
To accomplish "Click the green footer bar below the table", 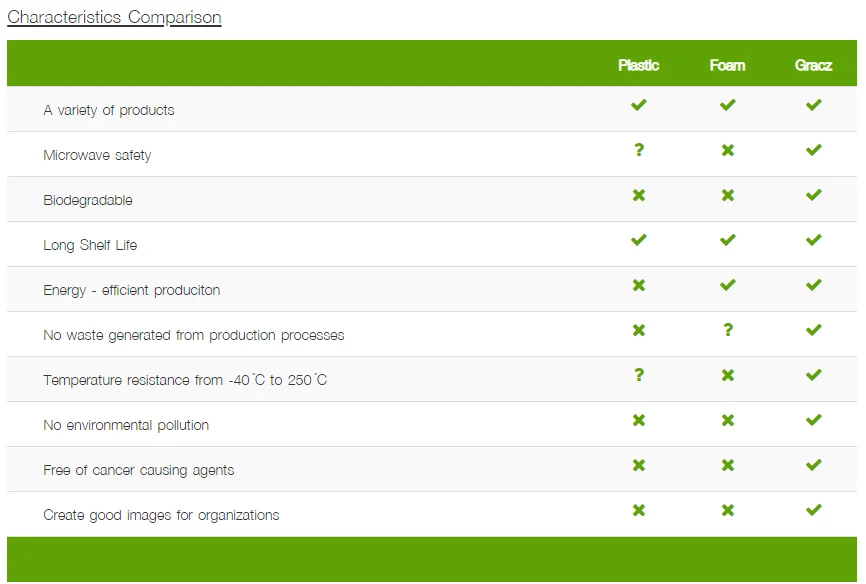I will pos(432,559).
